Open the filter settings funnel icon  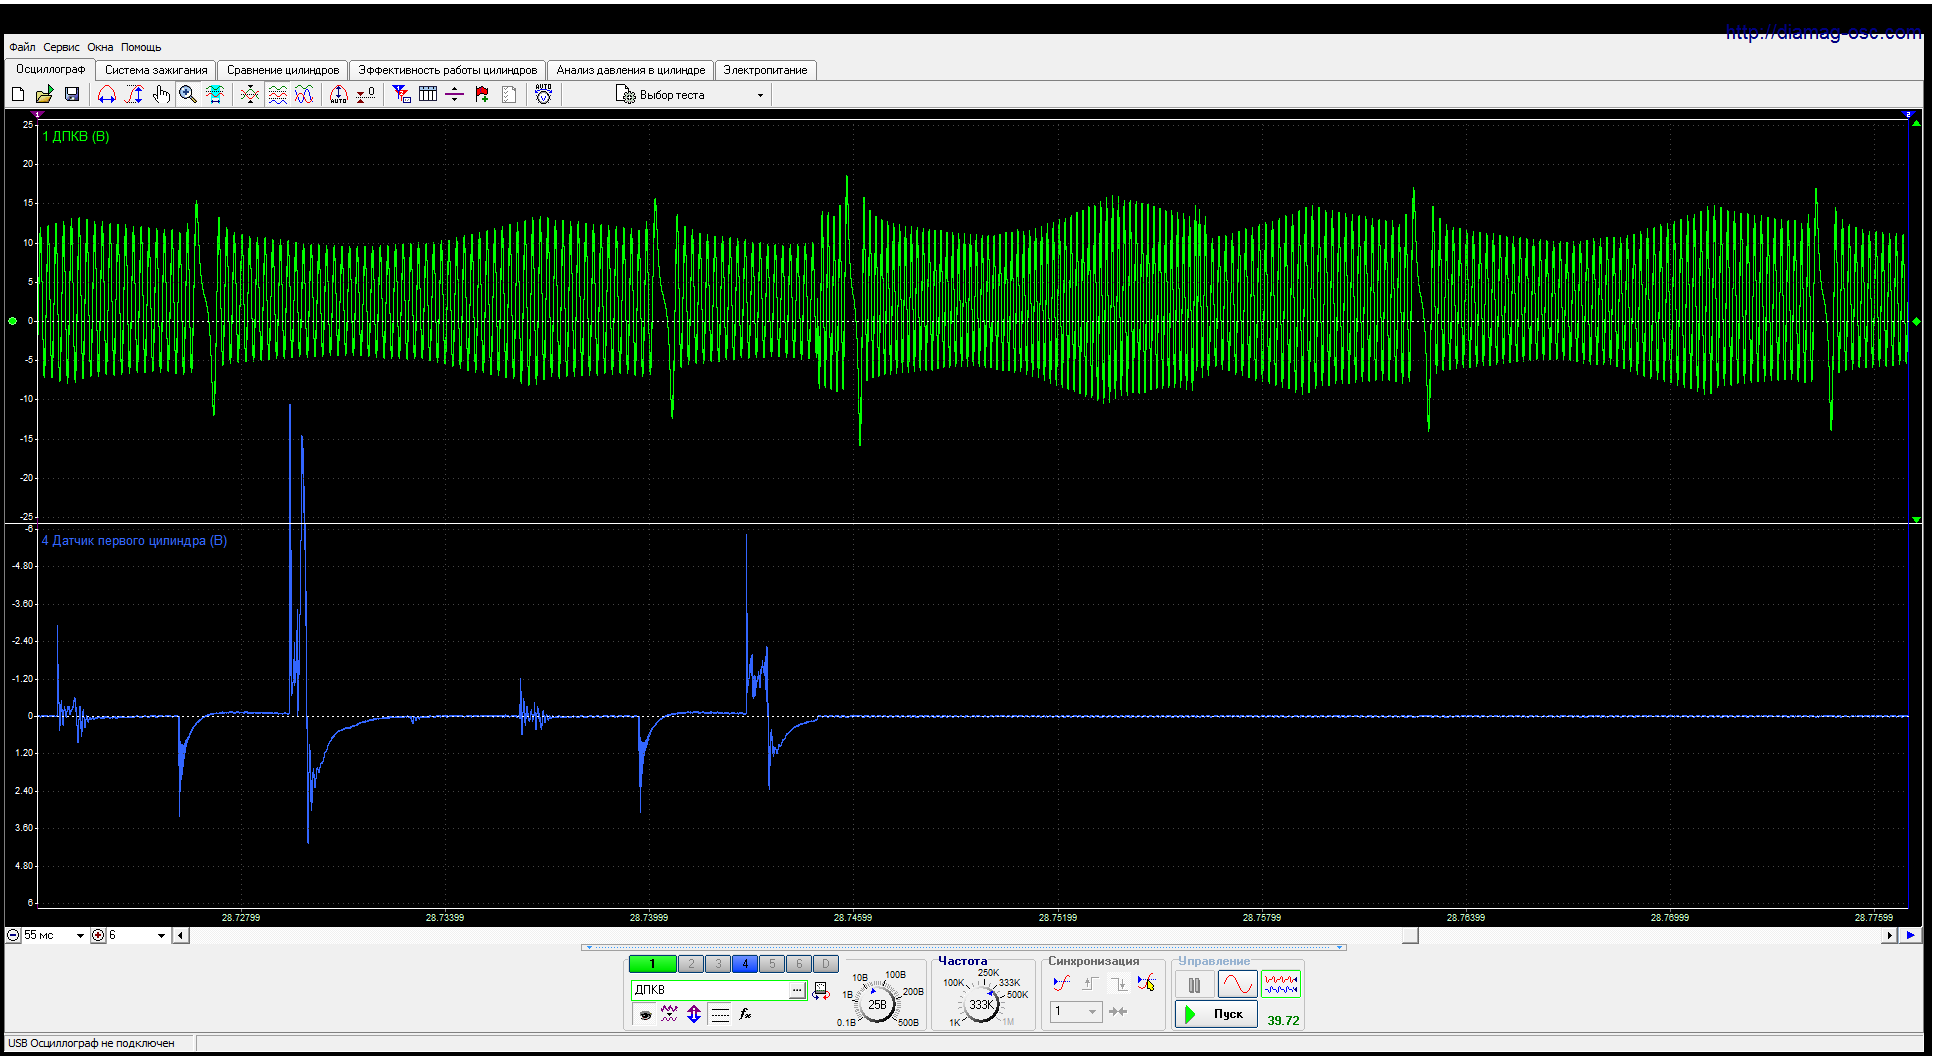coord(401,94)
